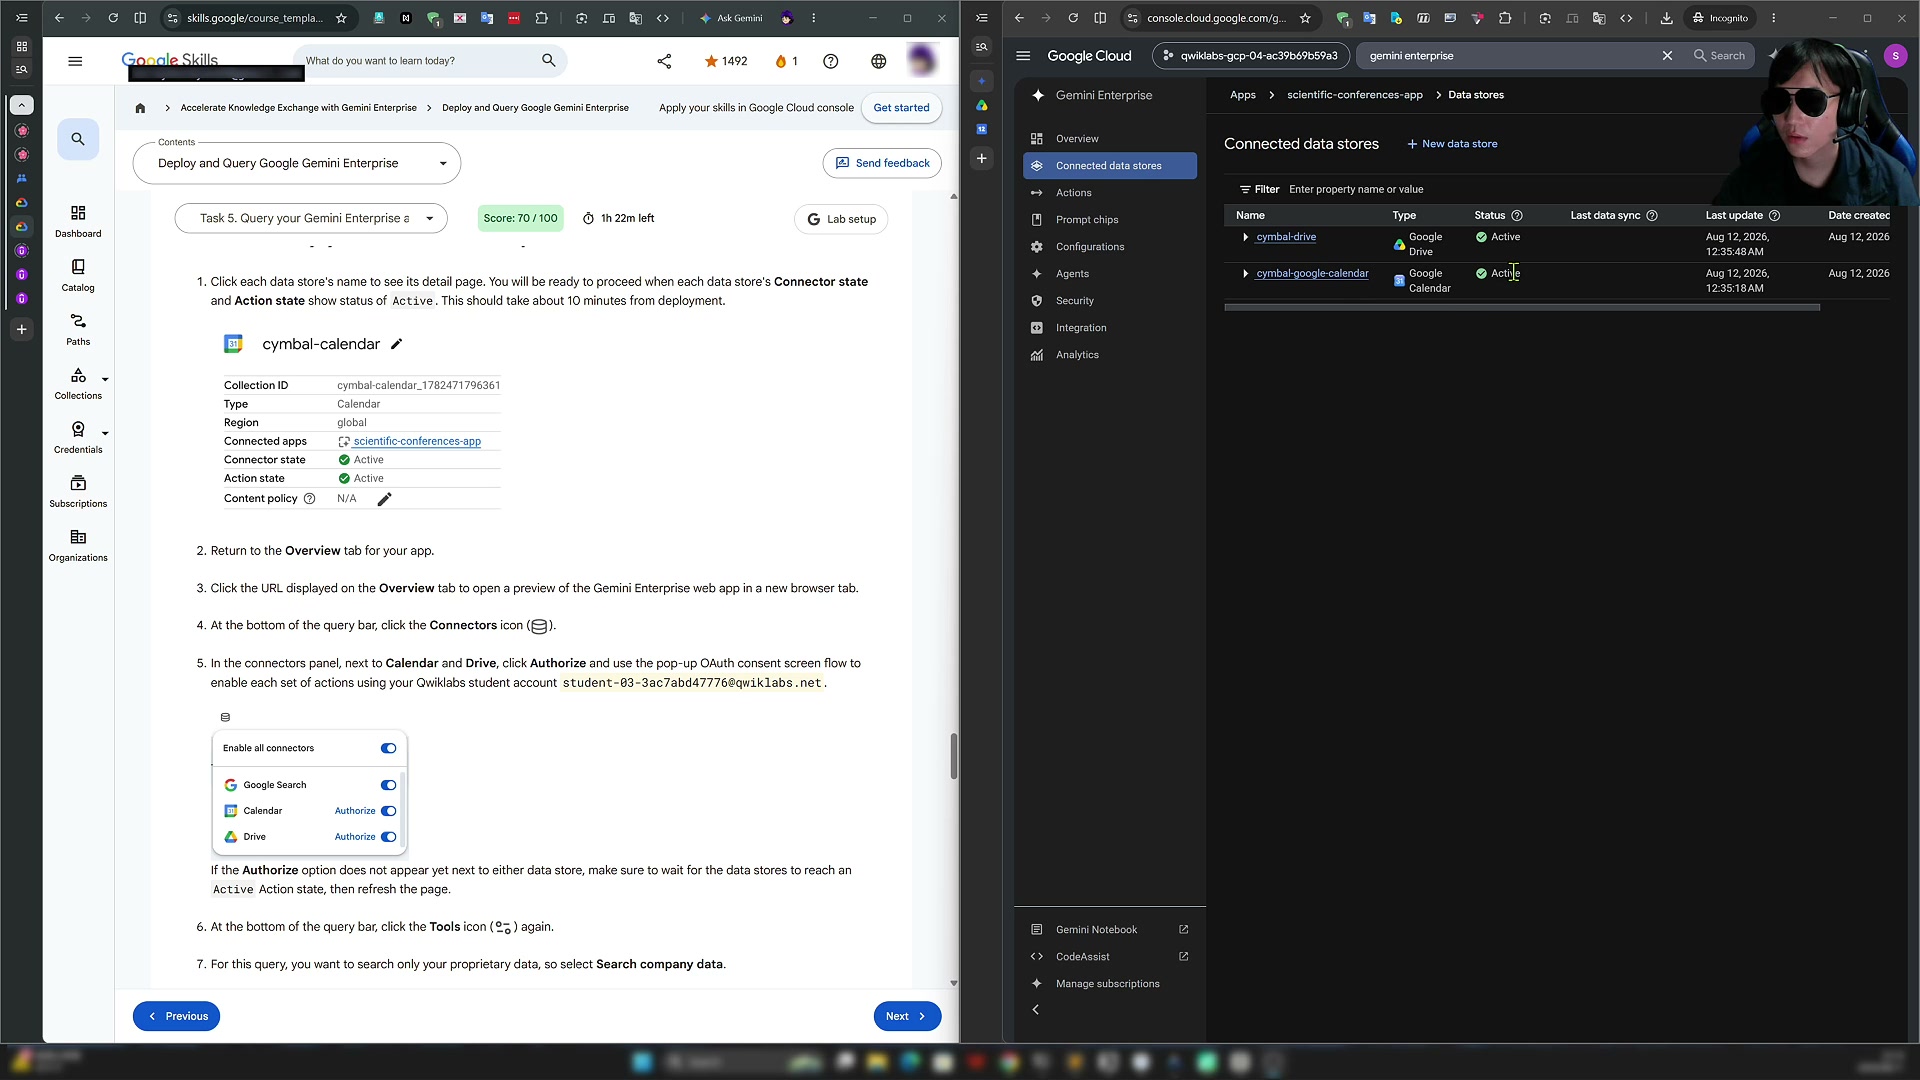Select Connected data stores menu item
The image size is (1920, 1080).
click(x=1110, y=166)
